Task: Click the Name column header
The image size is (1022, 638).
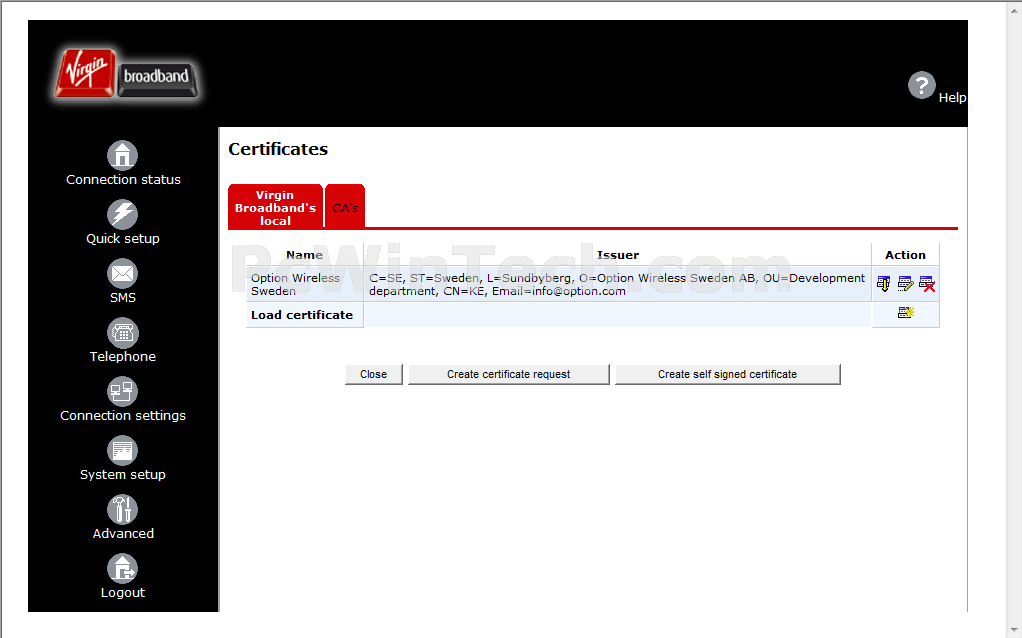Action: pyautogui.click(x=304, y=255)
